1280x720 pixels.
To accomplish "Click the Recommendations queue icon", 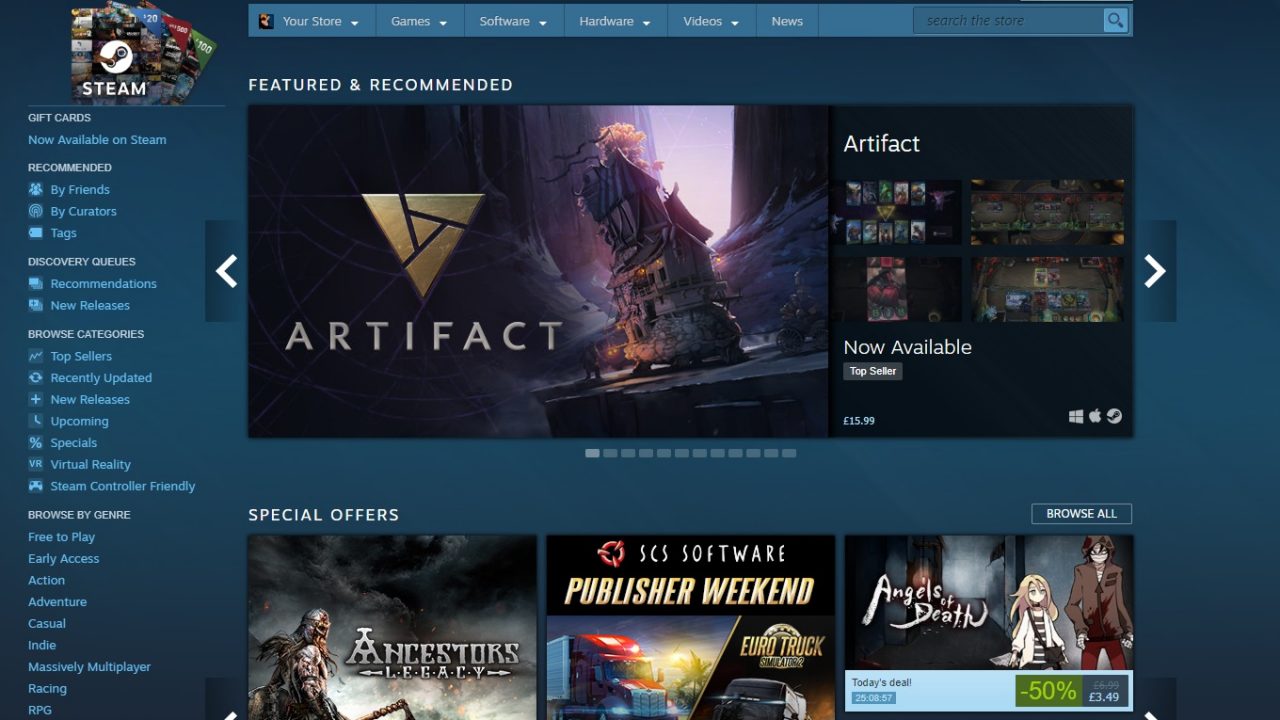I will pyautogui.click(x=36, y=284).
